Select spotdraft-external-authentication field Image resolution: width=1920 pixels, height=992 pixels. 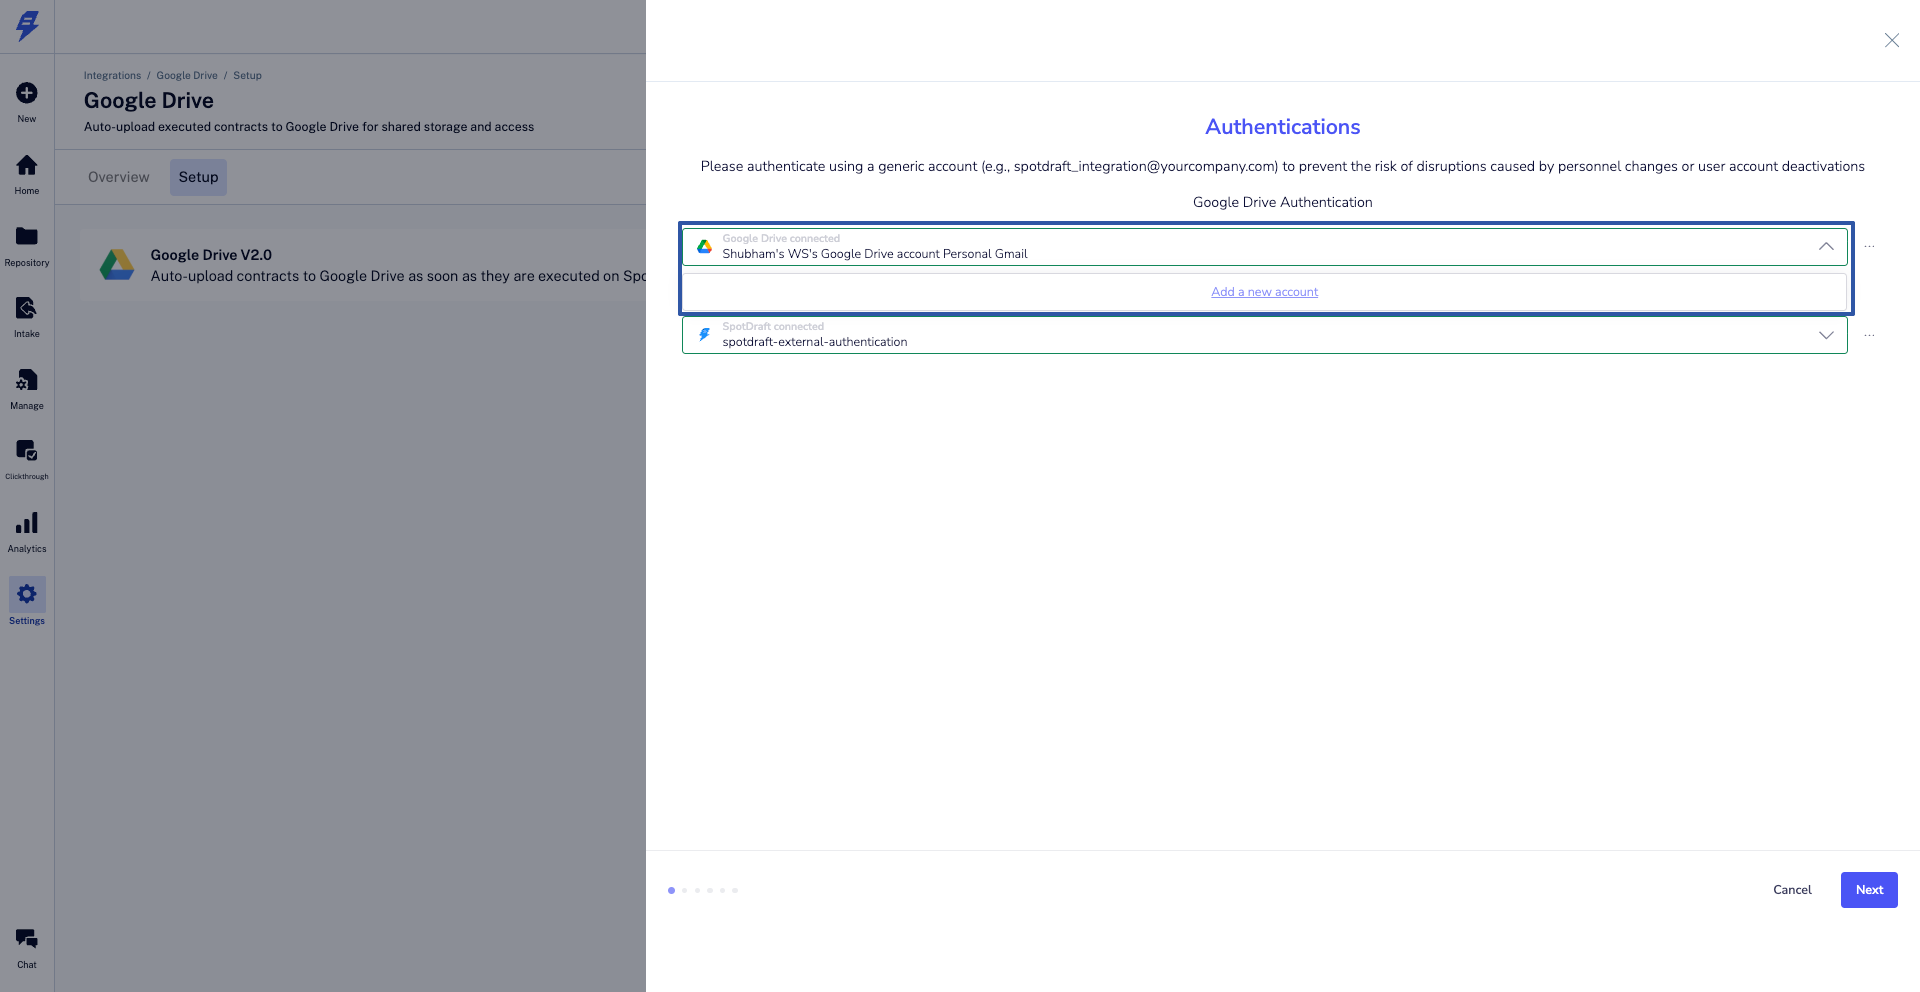click(1264, 335)
